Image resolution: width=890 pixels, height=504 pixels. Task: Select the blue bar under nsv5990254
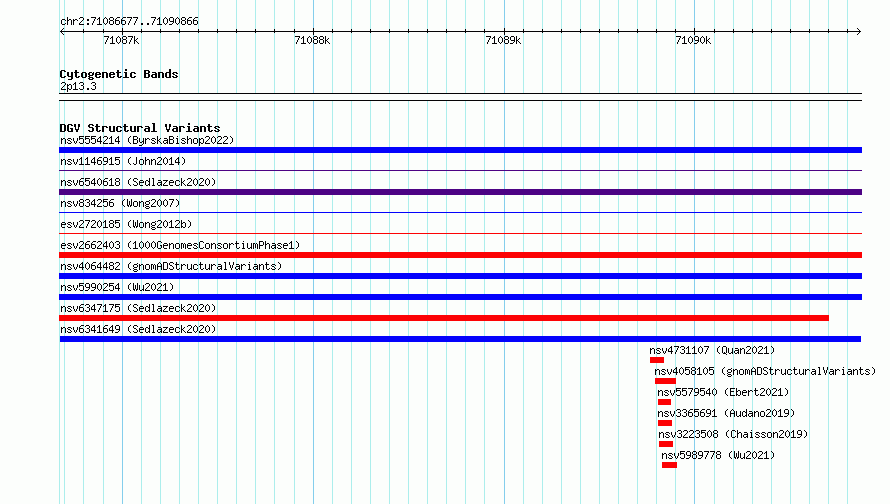click(460, 297)
